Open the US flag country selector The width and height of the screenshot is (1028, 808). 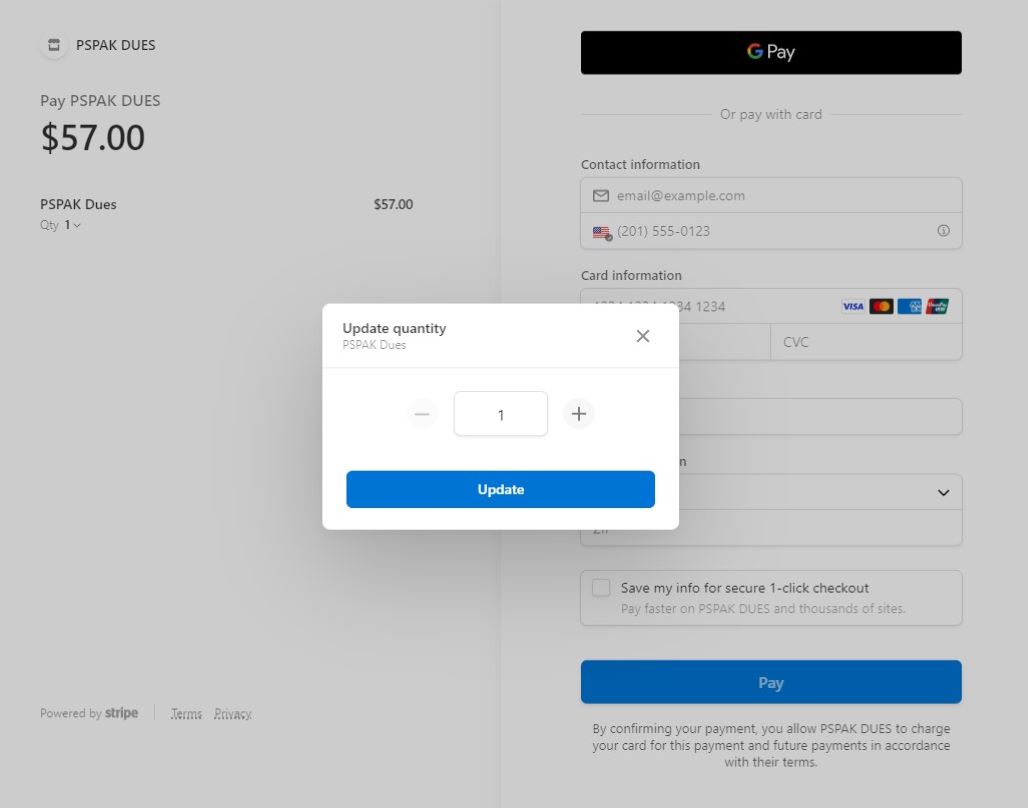tap(602, 232)
